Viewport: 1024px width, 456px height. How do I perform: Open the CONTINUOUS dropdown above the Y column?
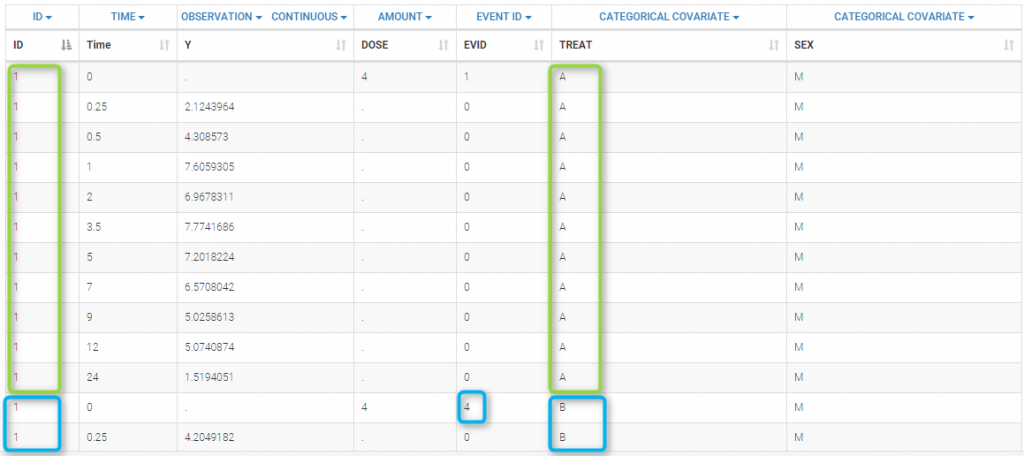tap(310, 17)
